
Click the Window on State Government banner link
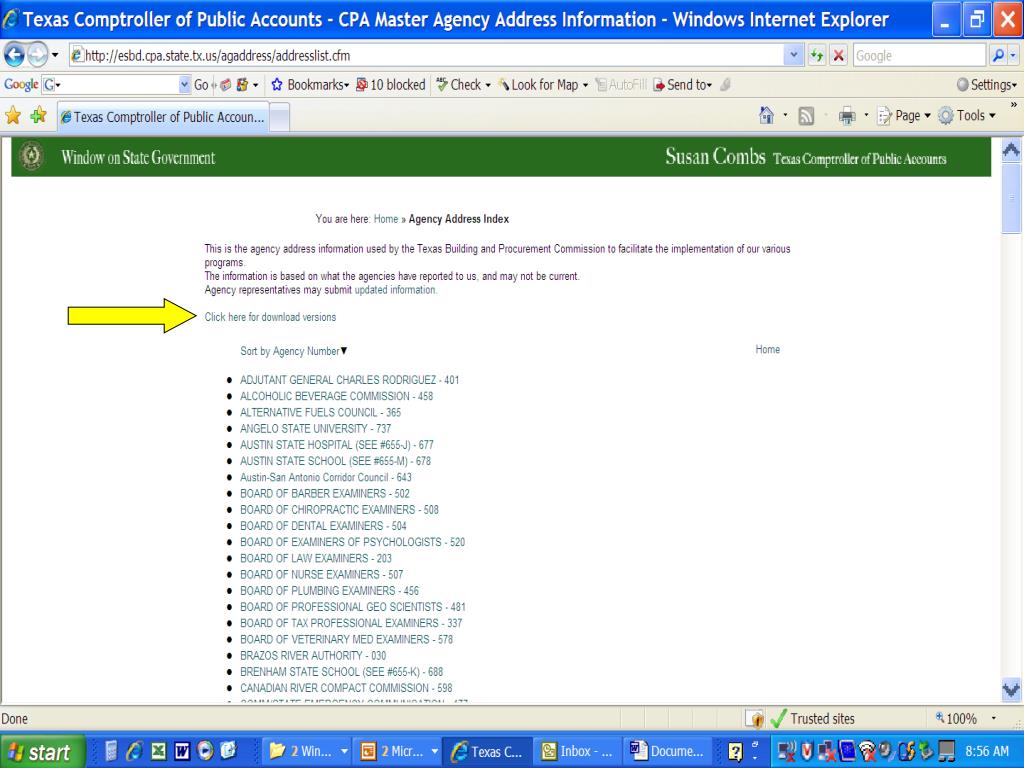138,157
